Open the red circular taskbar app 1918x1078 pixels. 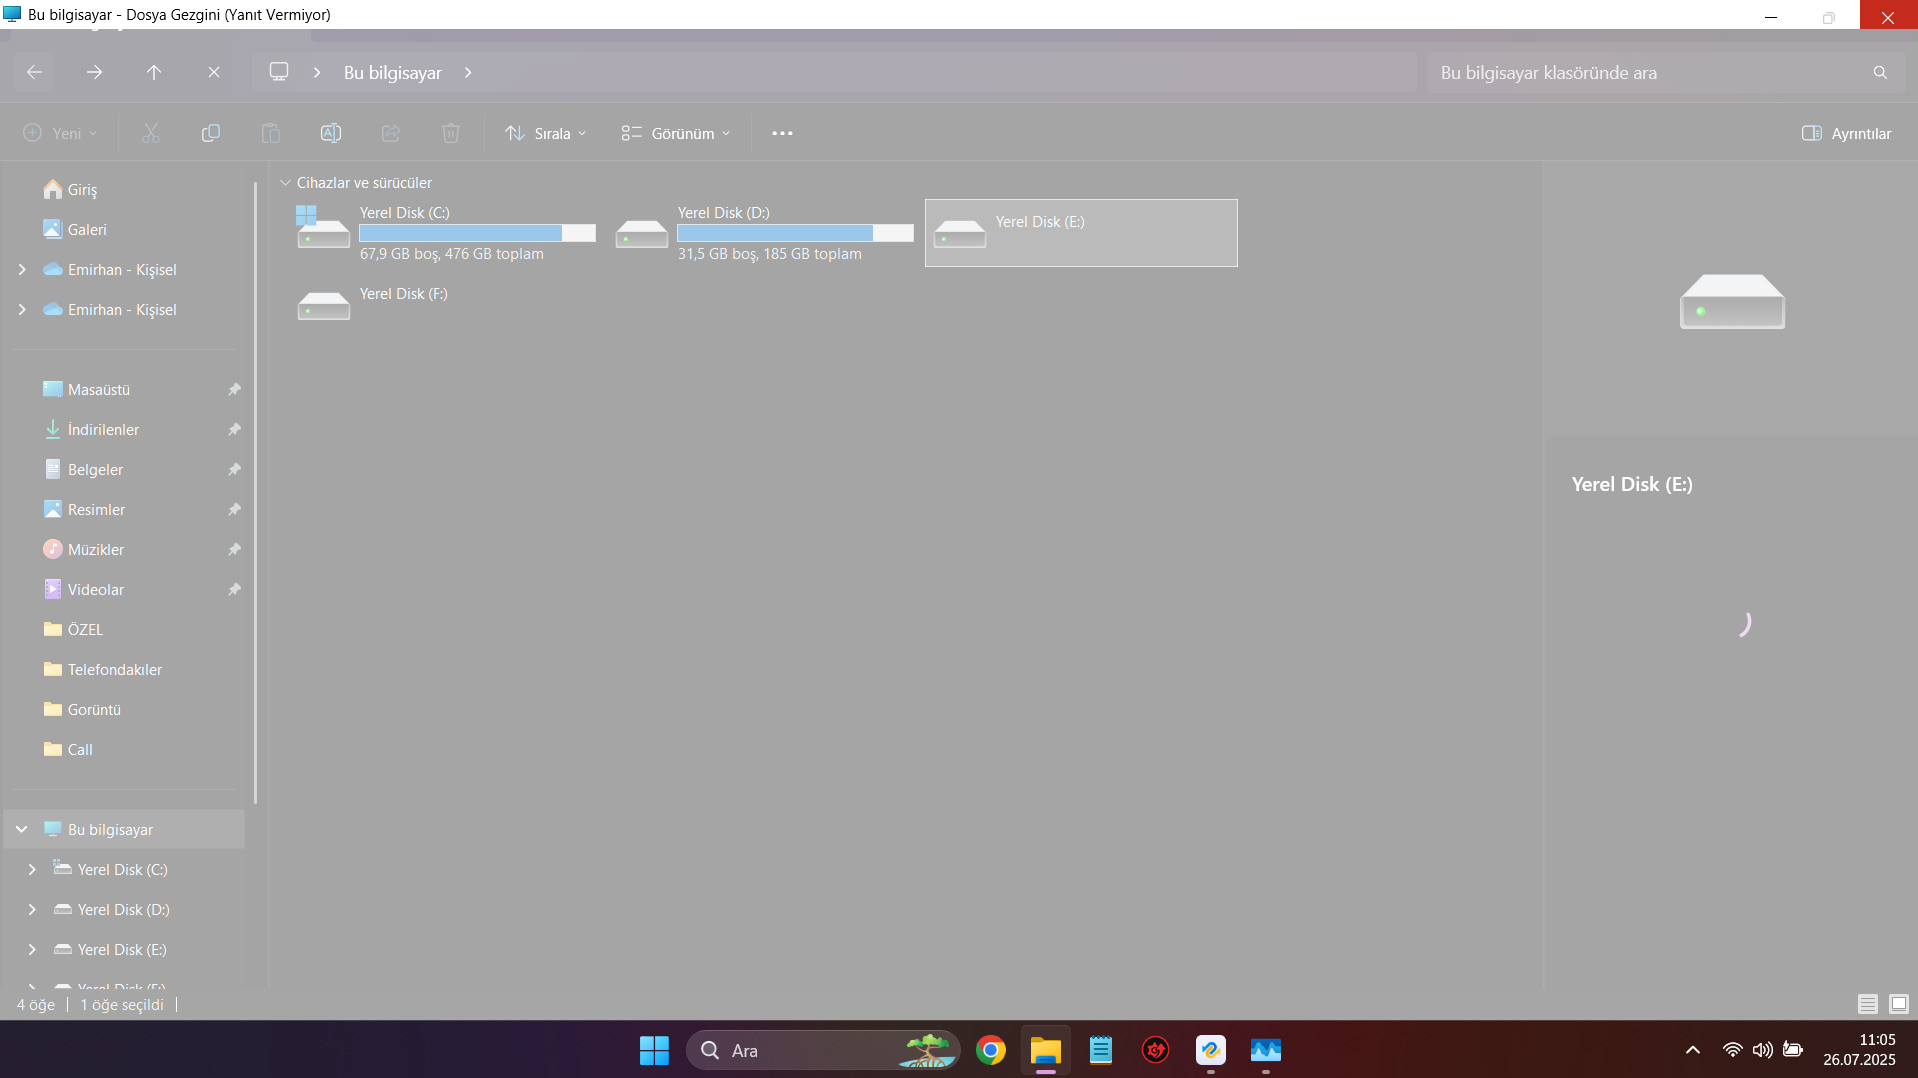pos(1156,1050)
